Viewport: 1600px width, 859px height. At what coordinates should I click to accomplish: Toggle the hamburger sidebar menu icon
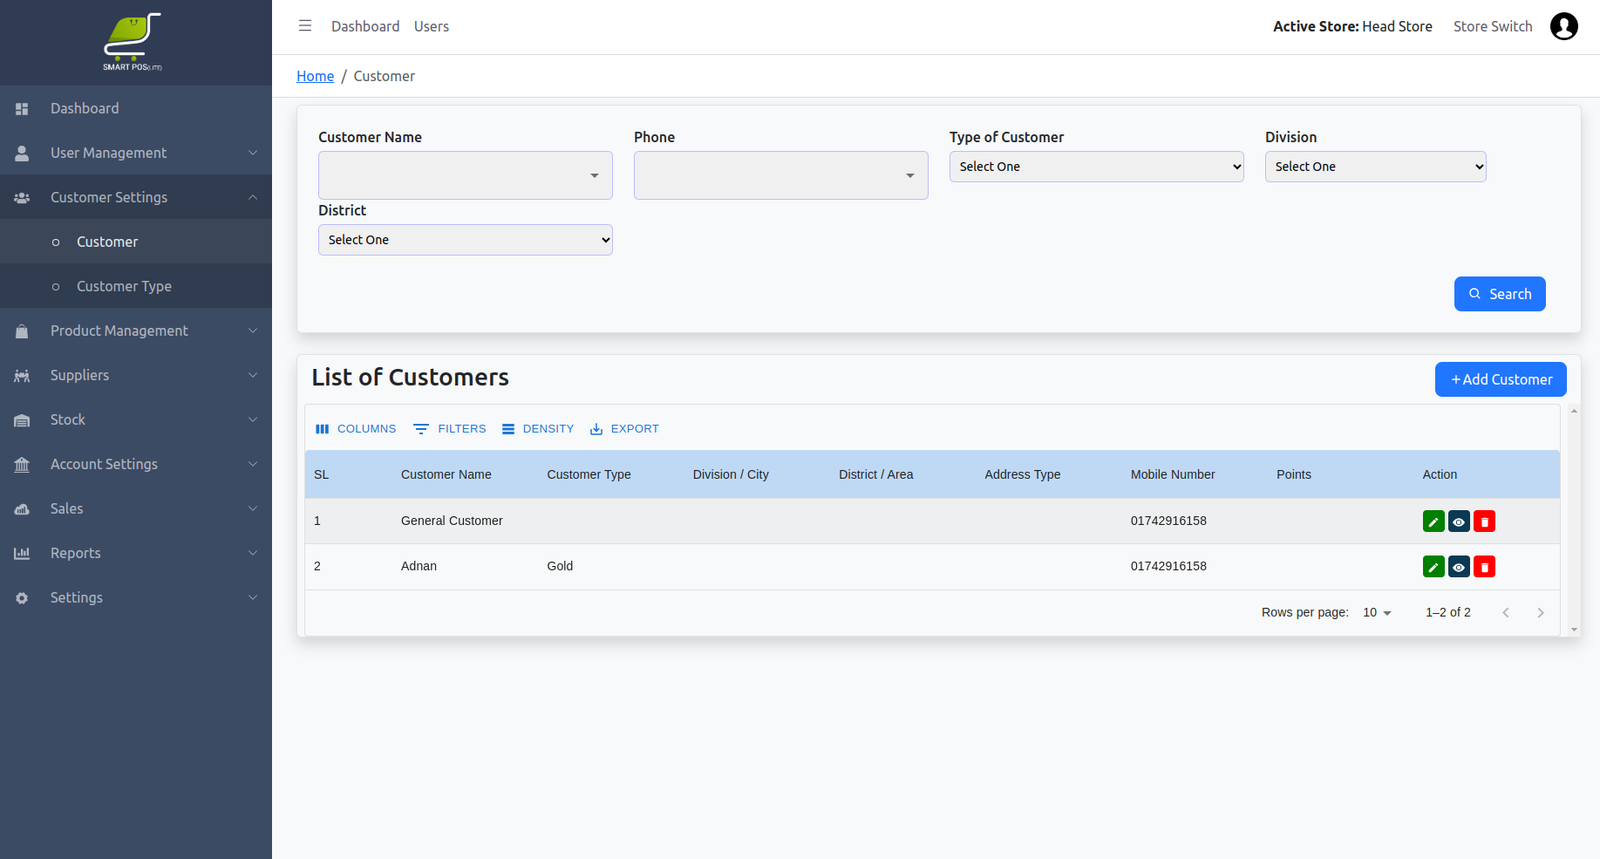(x=305, y=26)
